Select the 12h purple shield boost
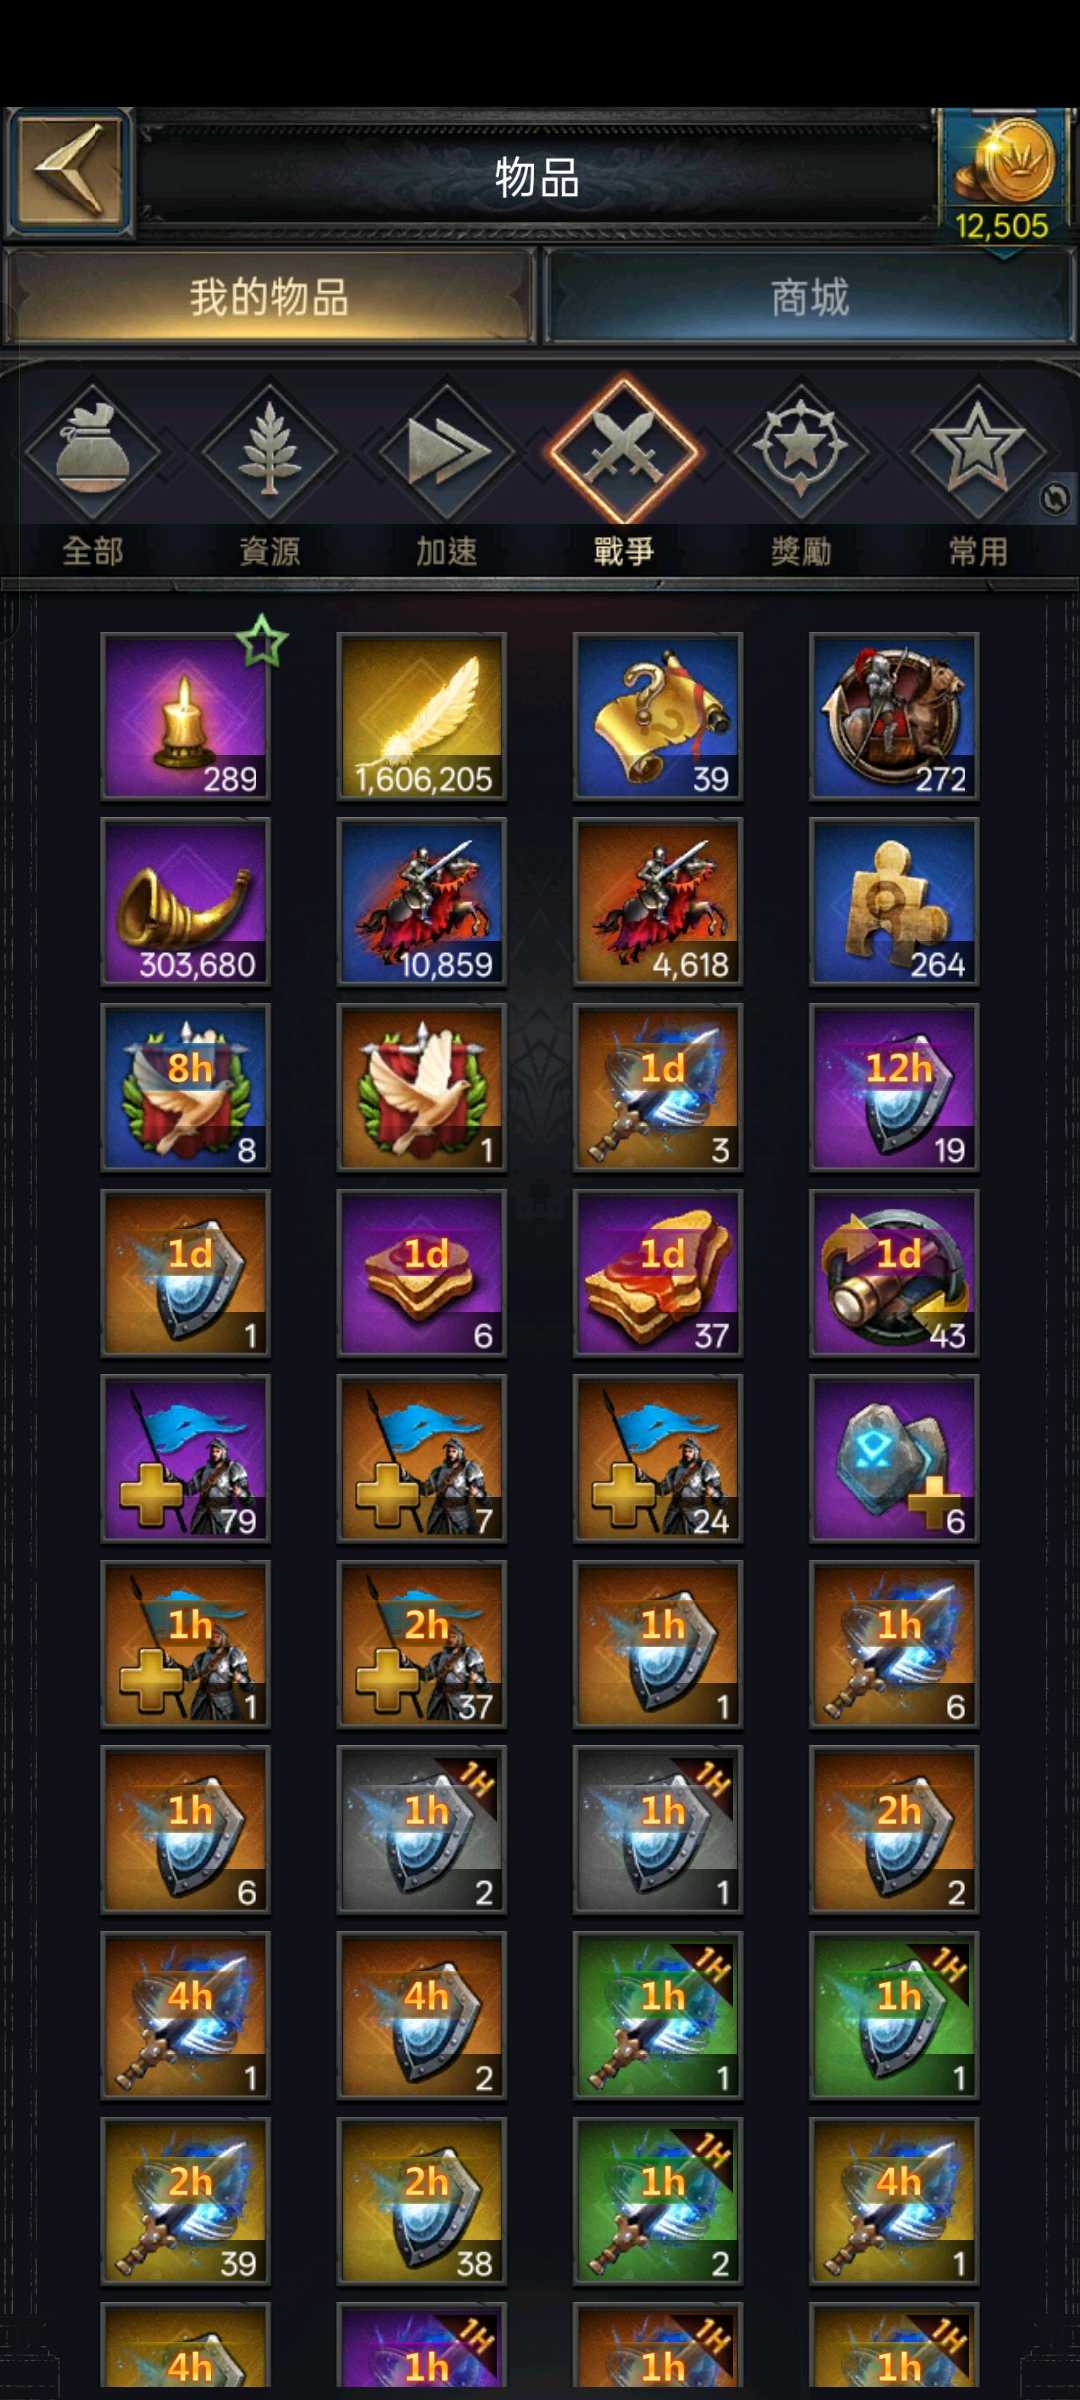1080x2400 pixels. point(894,1088)
